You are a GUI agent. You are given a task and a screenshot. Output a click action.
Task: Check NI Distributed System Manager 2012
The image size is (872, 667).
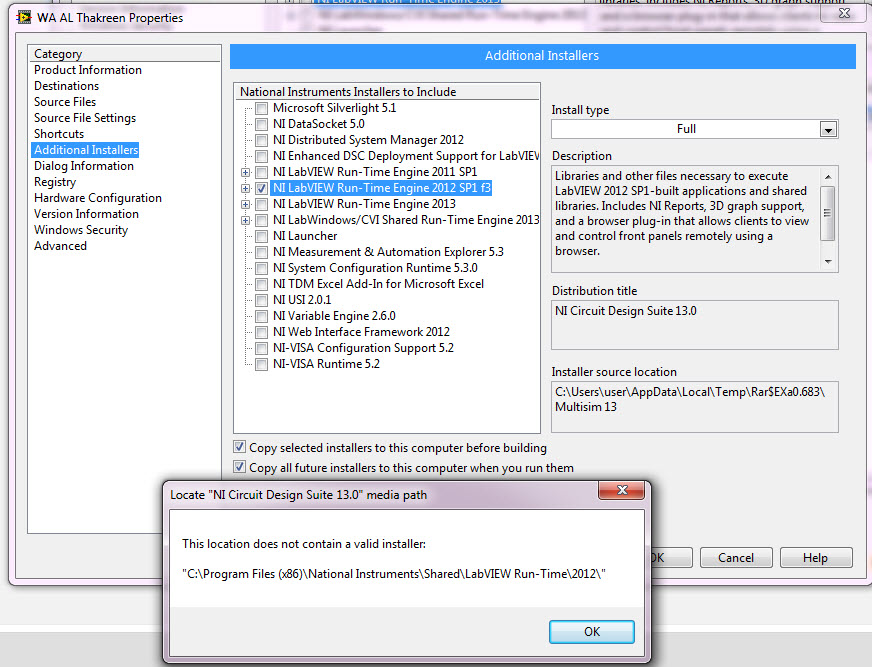coord(261,140)
